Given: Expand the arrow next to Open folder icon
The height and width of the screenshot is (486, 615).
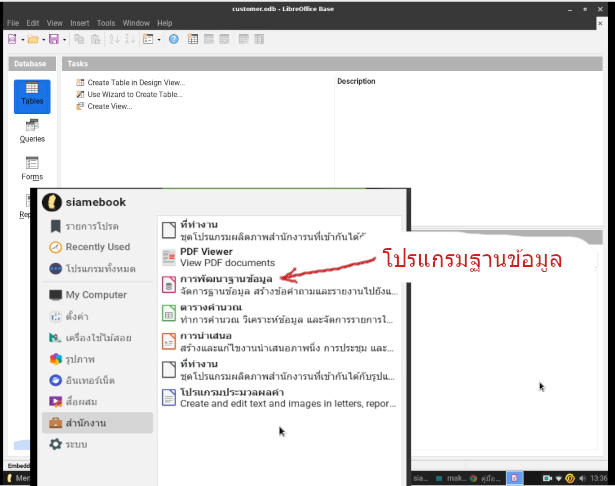Looking at the screenshot, I should click(x=44, y=40).
